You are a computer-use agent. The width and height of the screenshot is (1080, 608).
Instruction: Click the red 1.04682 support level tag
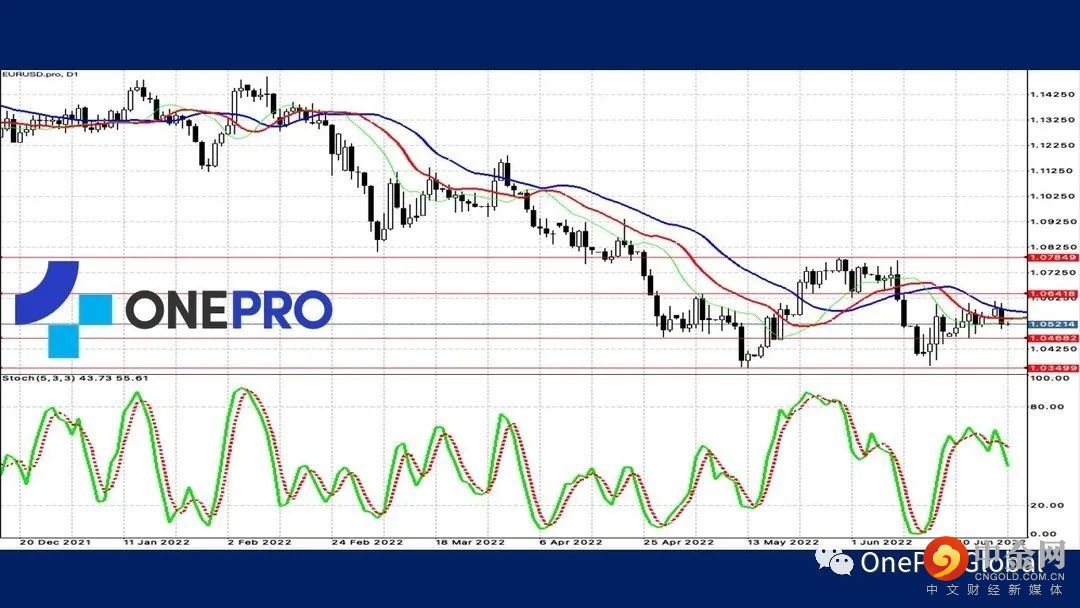tap(1053, 338)
